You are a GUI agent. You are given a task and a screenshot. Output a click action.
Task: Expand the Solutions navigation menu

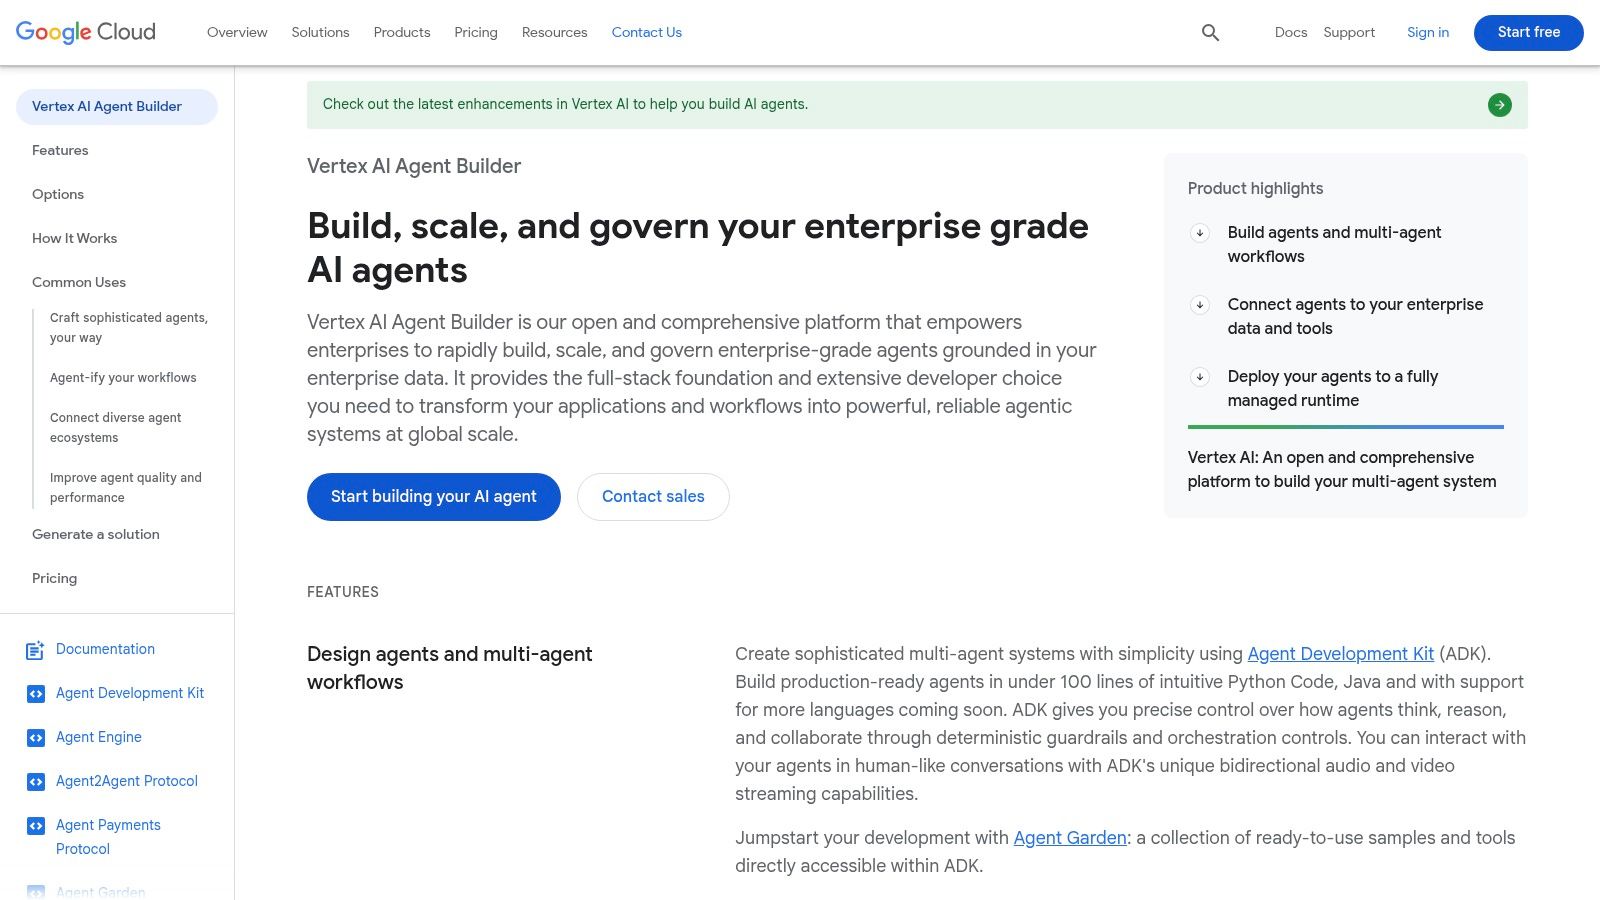tap(320, 32)
